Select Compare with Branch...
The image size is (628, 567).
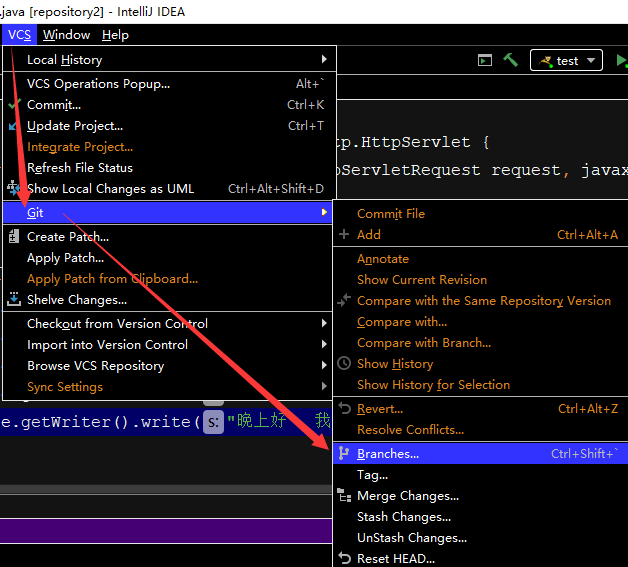pos(481,343)
